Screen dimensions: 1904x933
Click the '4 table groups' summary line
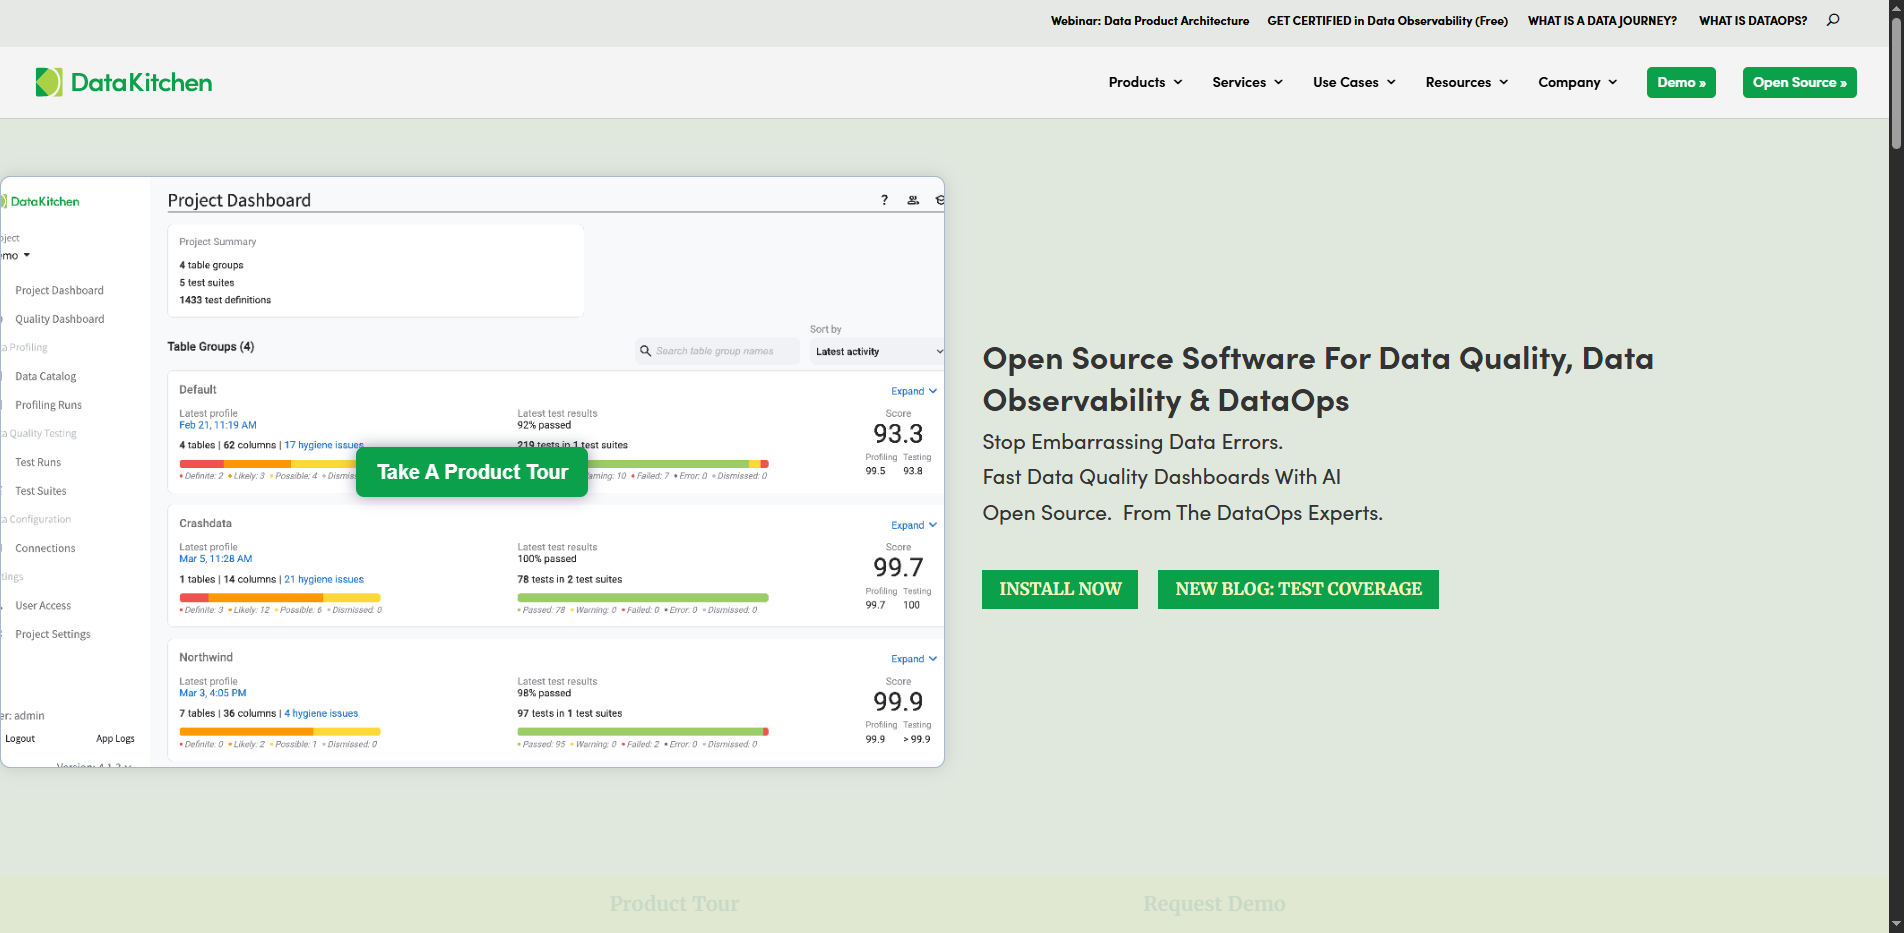pos(211,265)
